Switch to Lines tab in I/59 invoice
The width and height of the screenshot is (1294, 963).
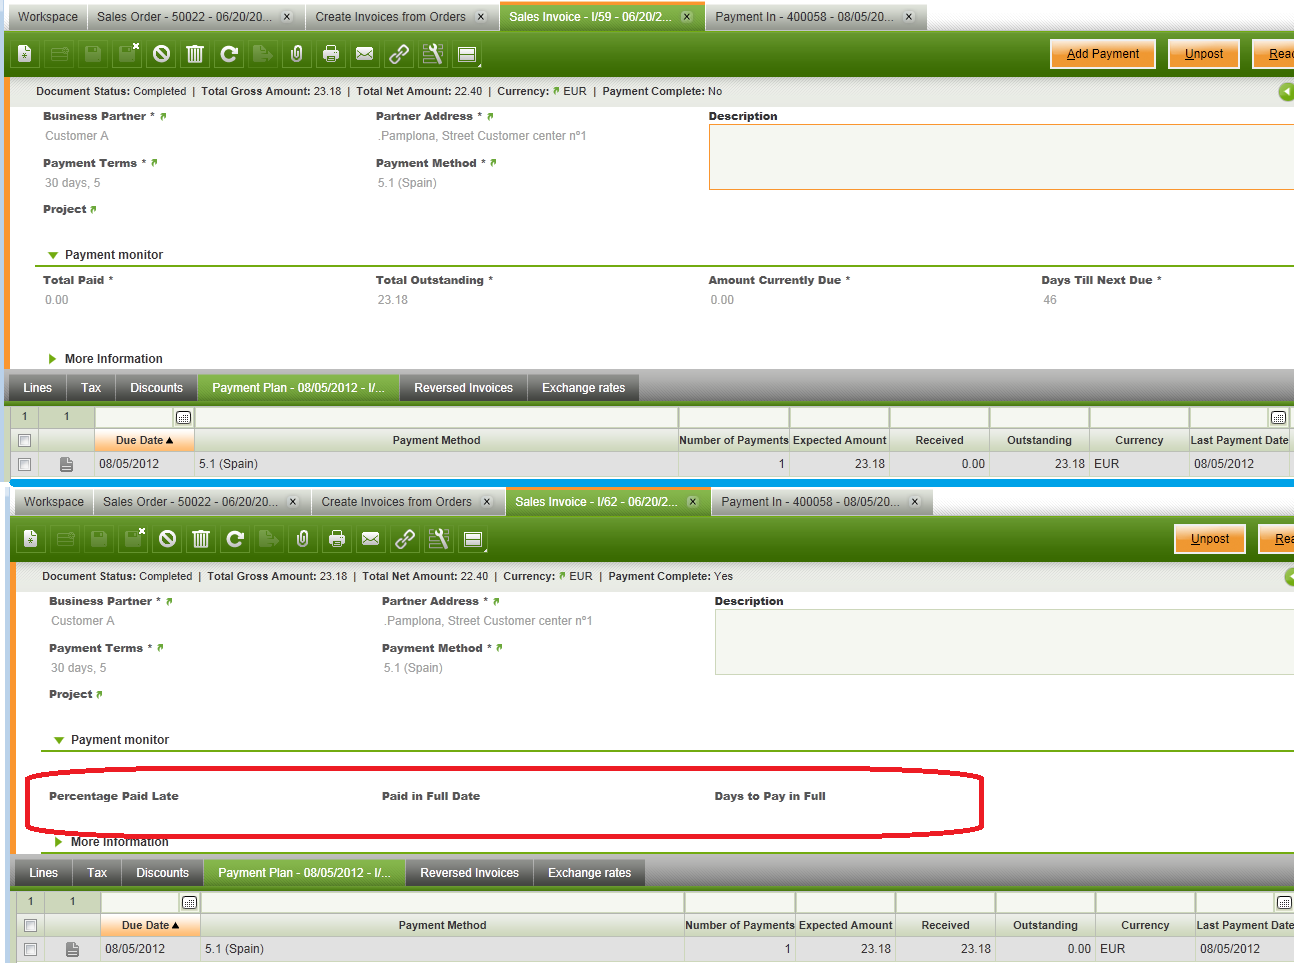[x=37, y=388]
